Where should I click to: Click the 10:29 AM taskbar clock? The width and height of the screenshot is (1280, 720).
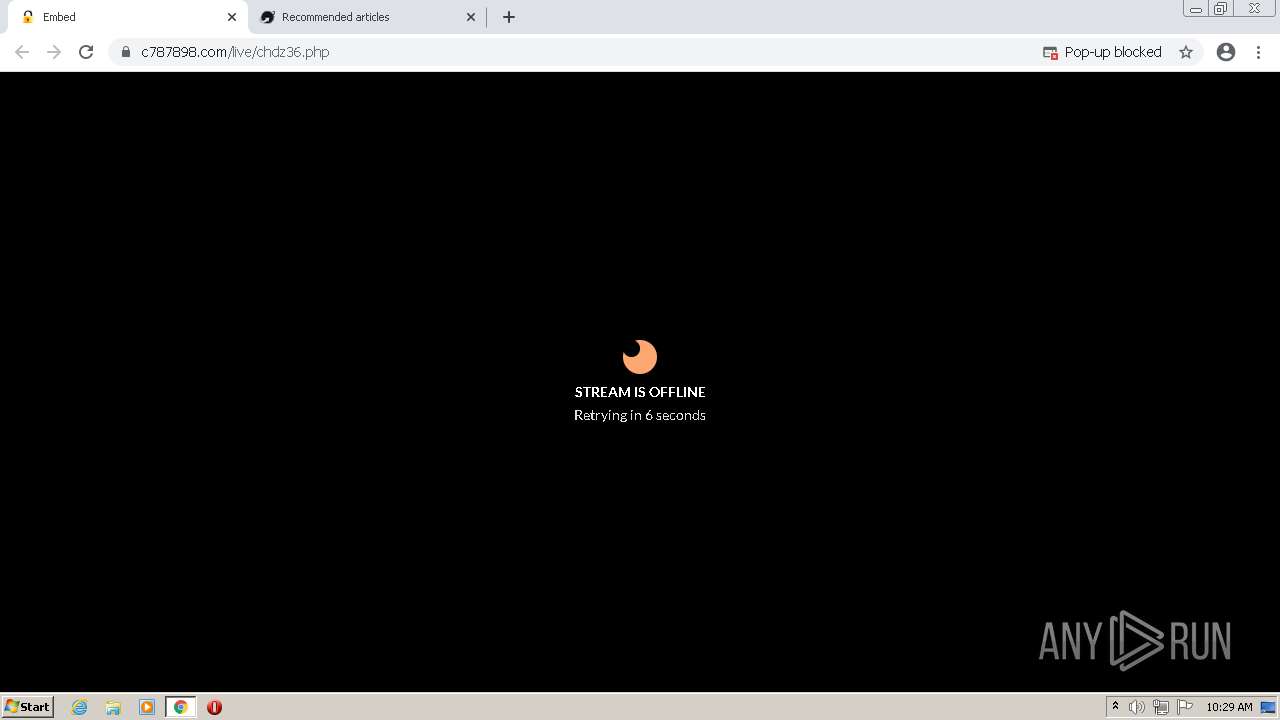pos(1229,707)
